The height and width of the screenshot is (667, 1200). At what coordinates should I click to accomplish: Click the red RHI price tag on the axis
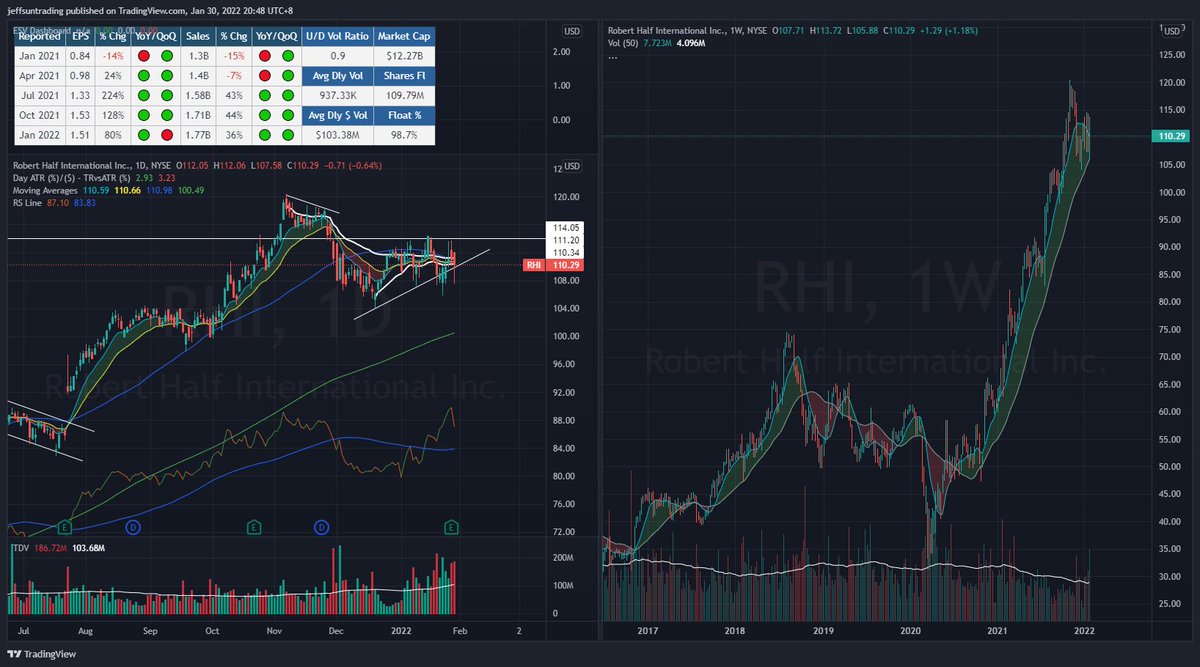(533, 266)
